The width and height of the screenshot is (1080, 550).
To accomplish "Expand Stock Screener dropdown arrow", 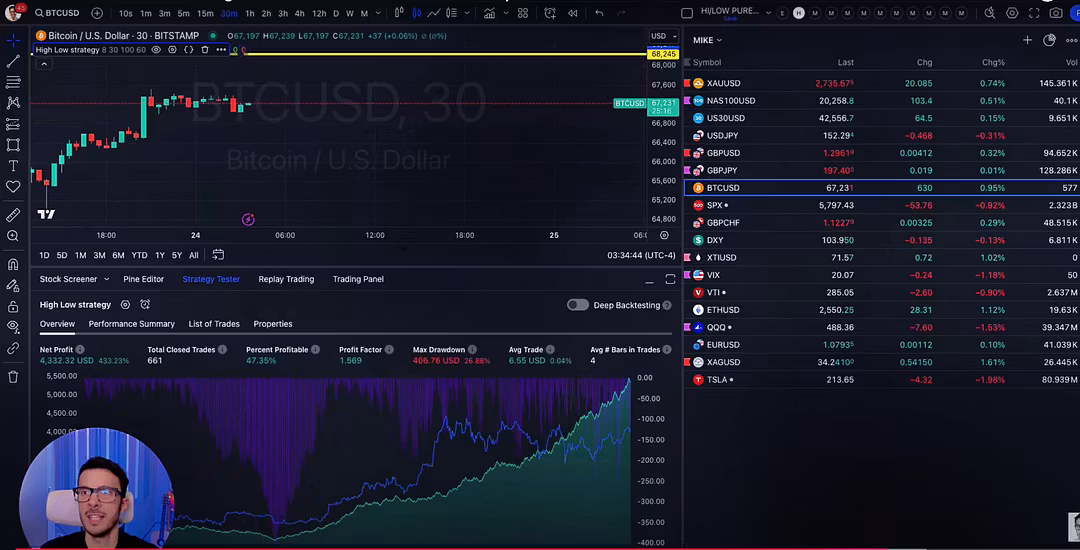I will pyautogui.click(x=106, y=279).
